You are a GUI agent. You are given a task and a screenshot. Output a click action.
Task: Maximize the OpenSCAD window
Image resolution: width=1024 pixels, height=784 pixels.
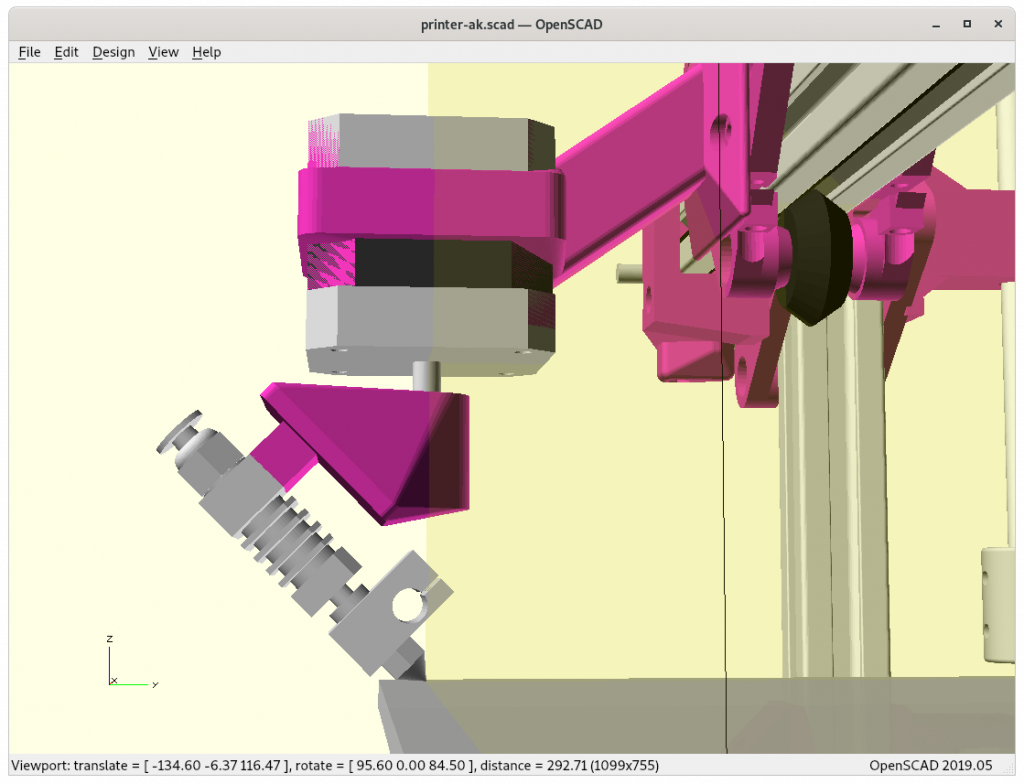click(x=967, y=24)
